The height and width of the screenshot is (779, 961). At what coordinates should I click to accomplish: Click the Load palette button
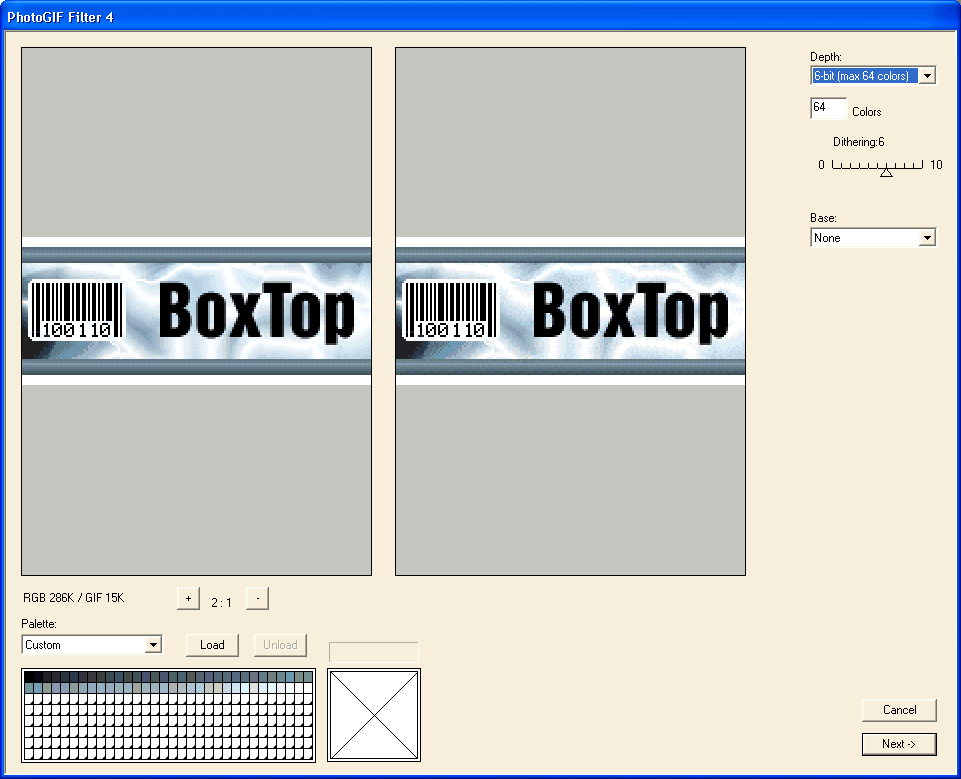click(212, 645)
